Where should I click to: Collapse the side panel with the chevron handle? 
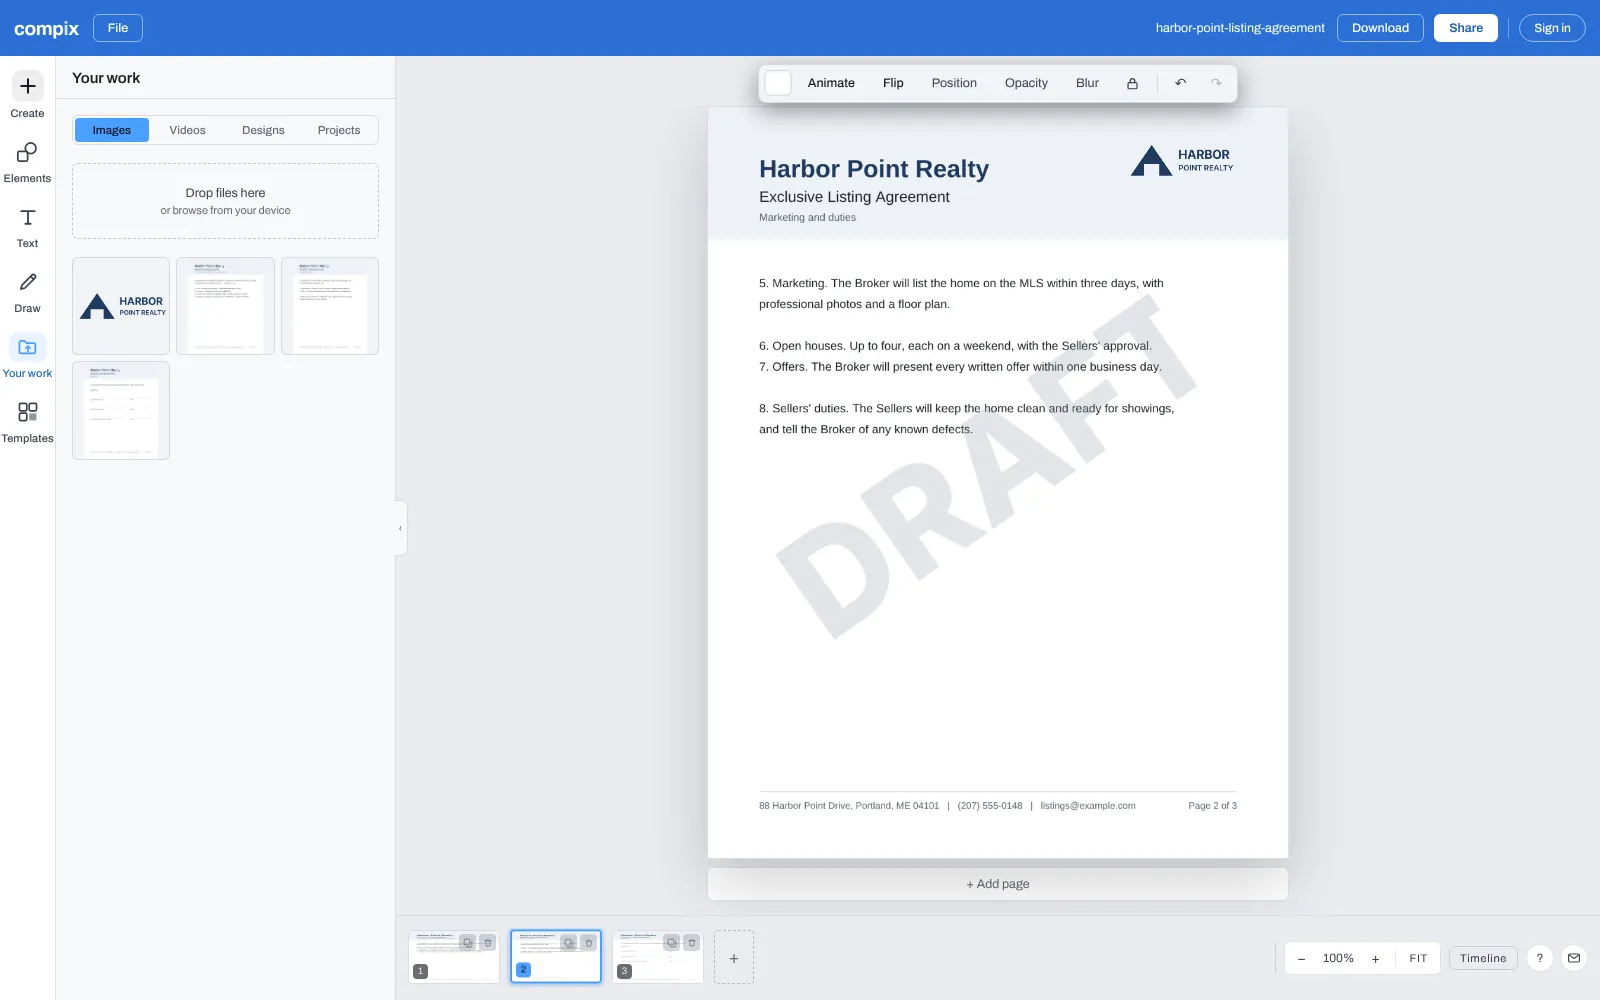401,528
